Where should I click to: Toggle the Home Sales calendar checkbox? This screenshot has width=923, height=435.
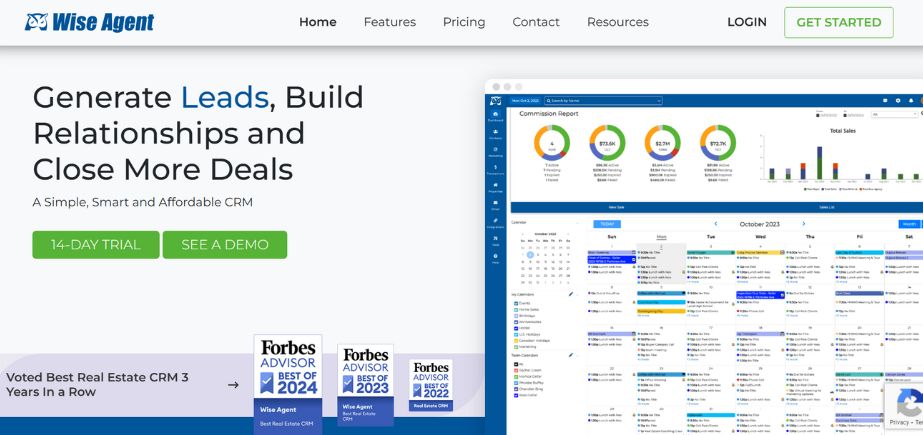coord(516,310)
